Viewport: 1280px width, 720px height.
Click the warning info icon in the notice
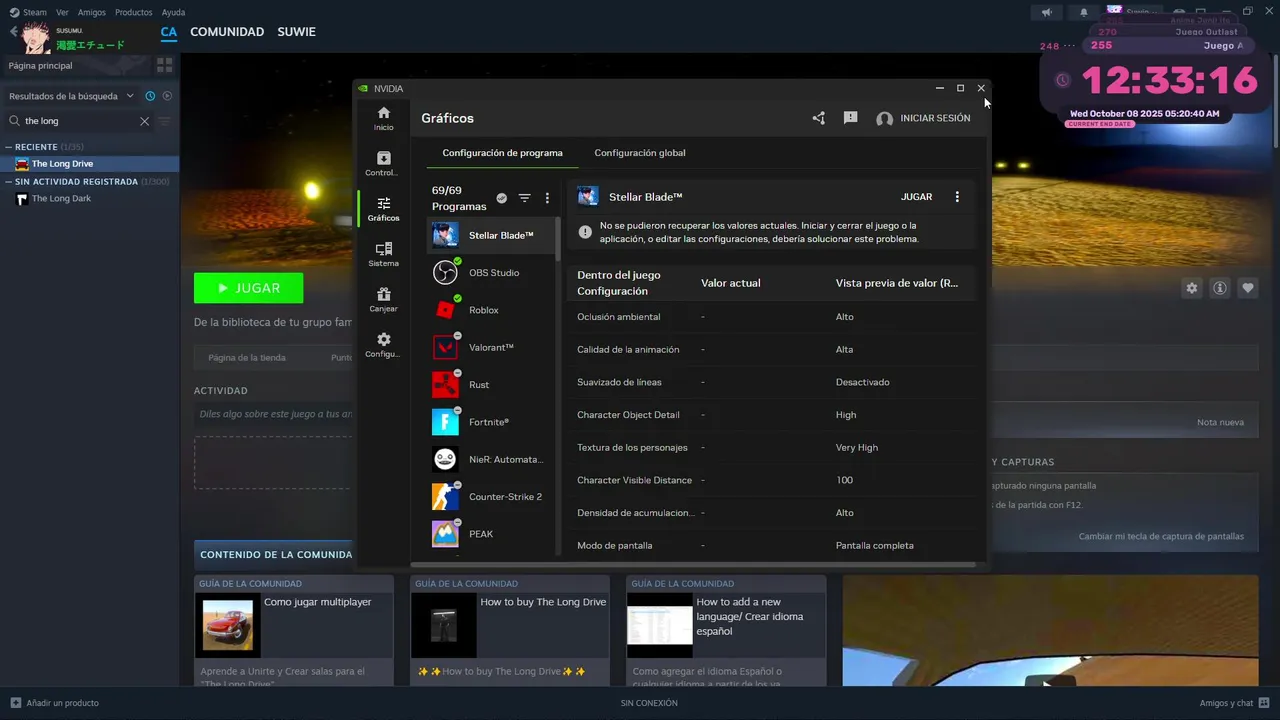[x=585, y=232]
